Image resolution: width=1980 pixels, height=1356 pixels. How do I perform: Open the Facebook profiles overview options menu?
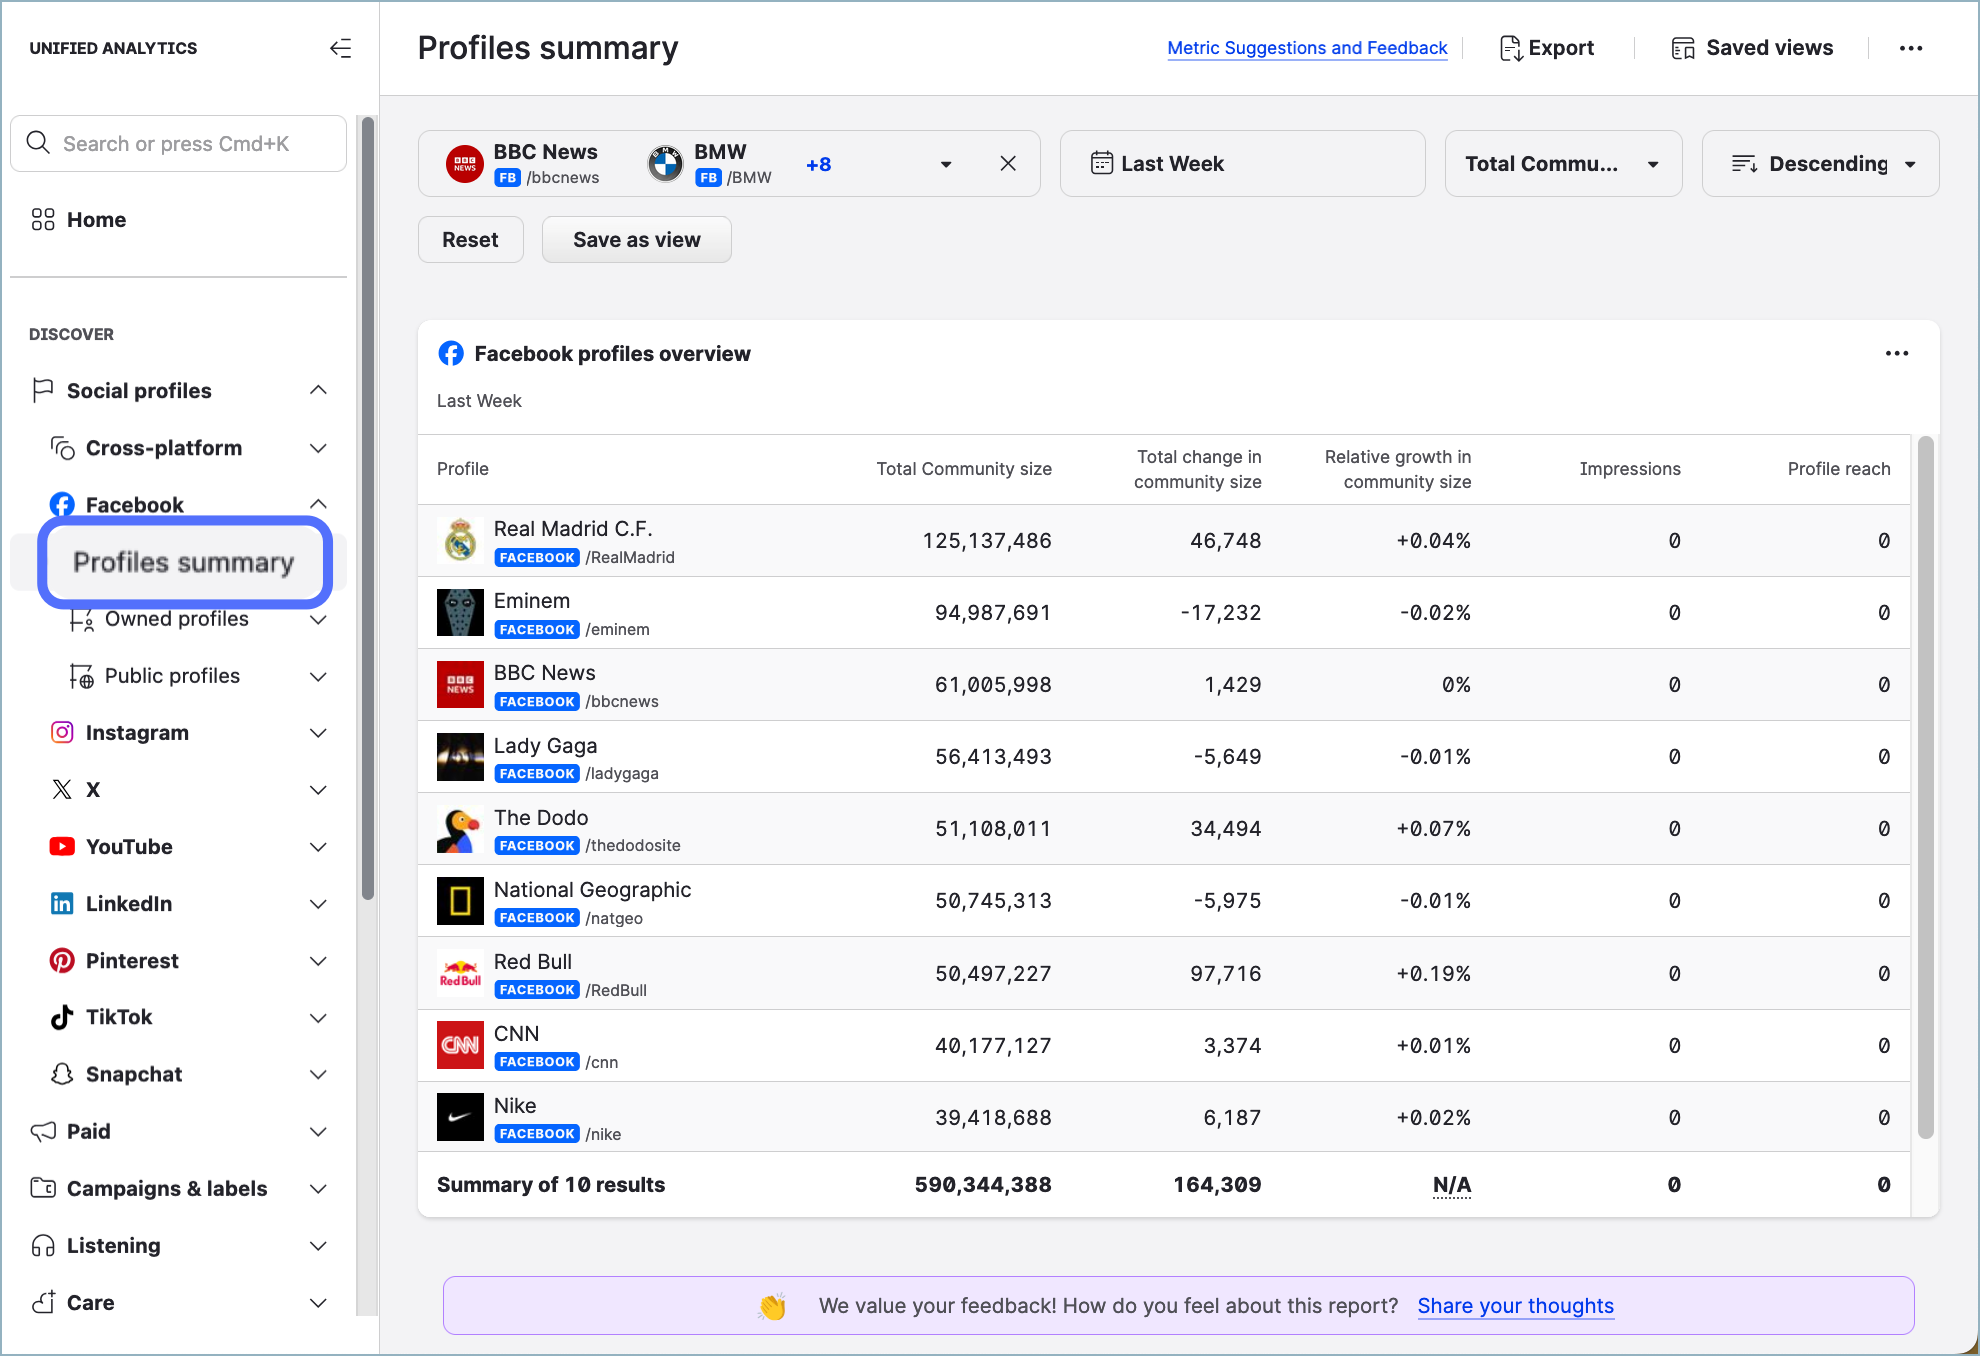tap(1896, 353)
